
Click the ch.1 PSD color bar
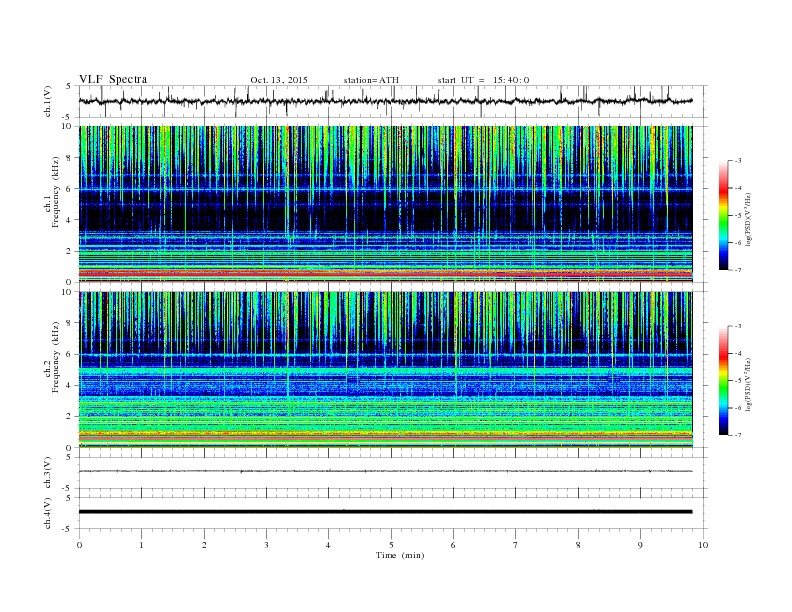point(724,215)
